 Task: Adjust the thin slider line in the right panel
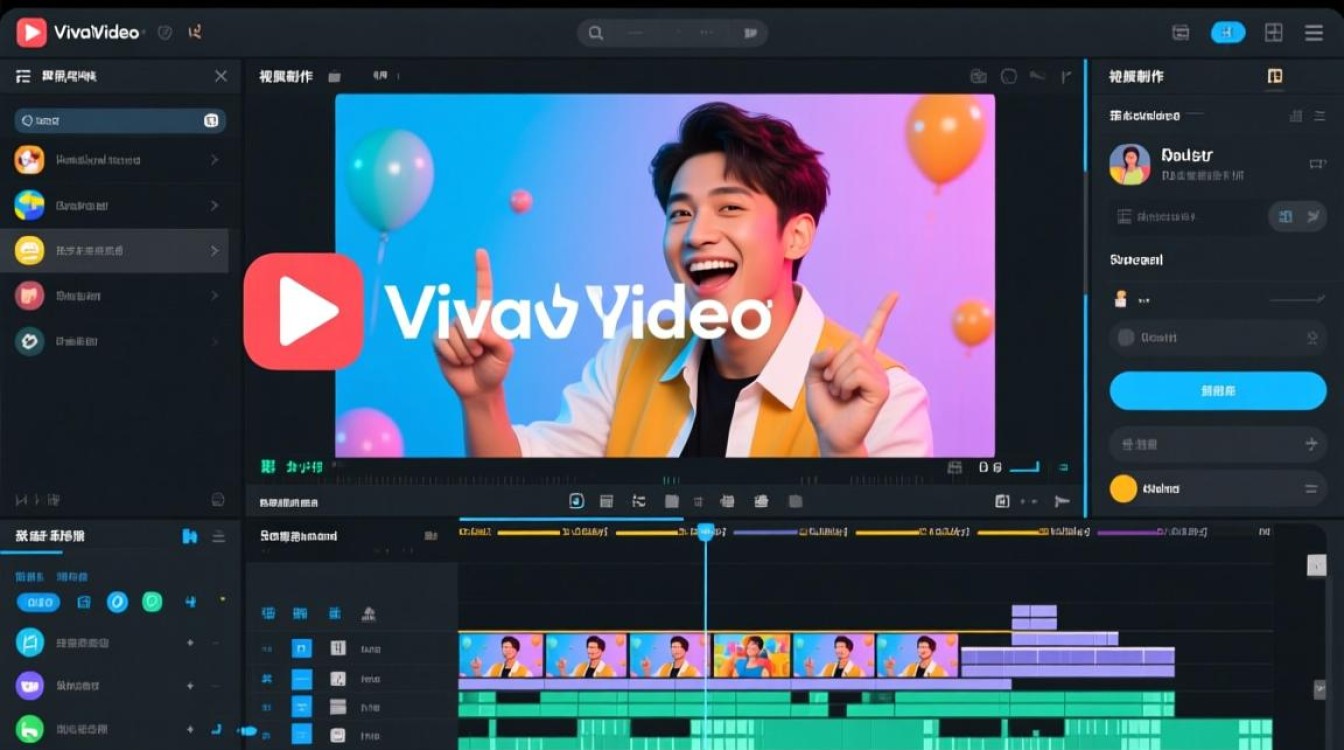[1297, 299]
